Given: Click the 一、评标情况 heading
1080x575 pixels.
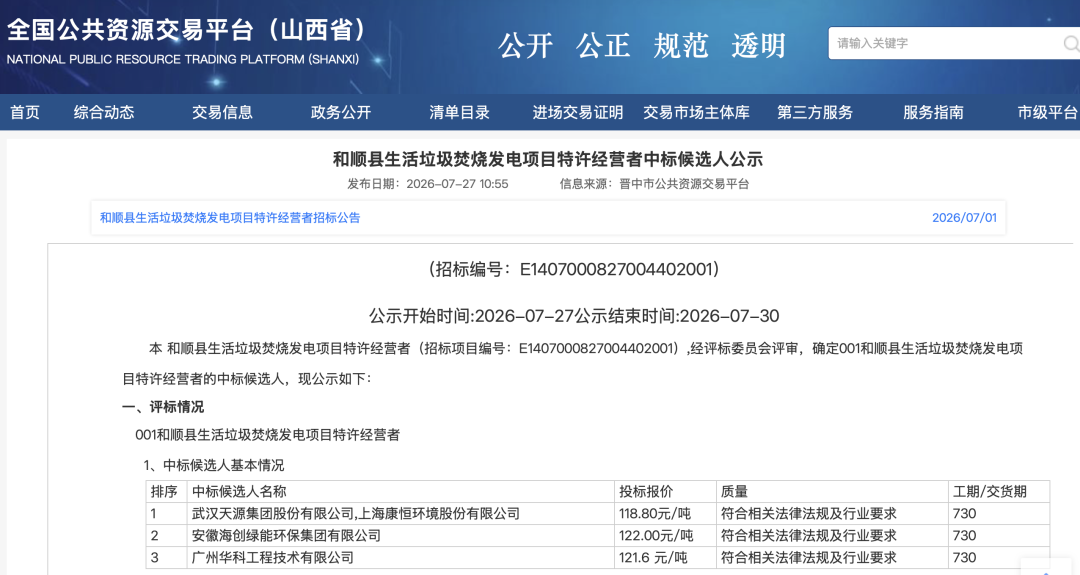Looking at the screenshot, I should pos(163,407).
